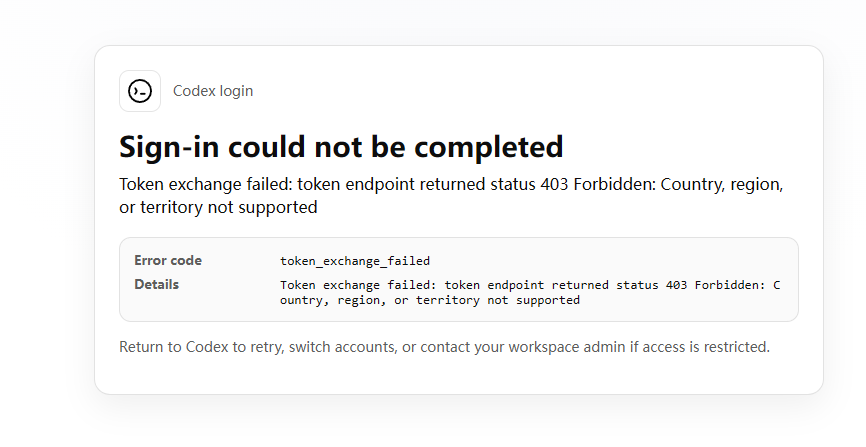Image resolution: width=866 pixels, height=447 pixels.
Task: Select the "Error code" label
Action: click(168, 260)
